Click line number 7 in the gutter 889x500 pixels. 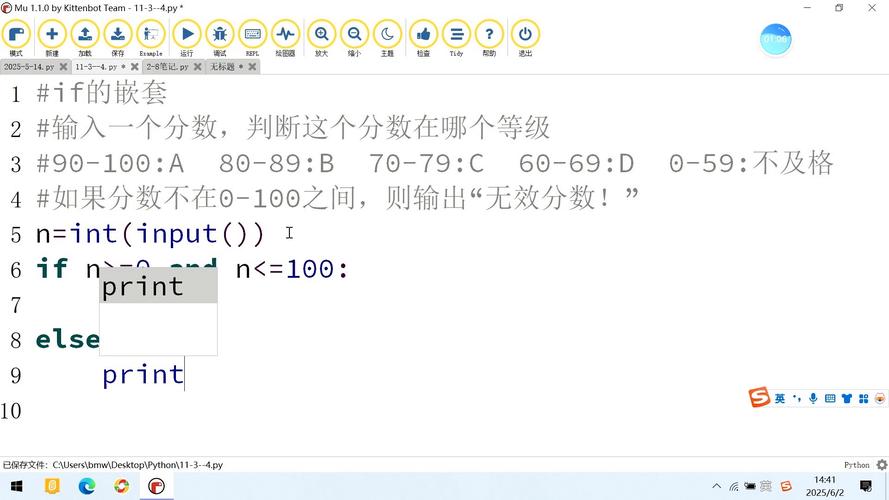click(16, 305)
